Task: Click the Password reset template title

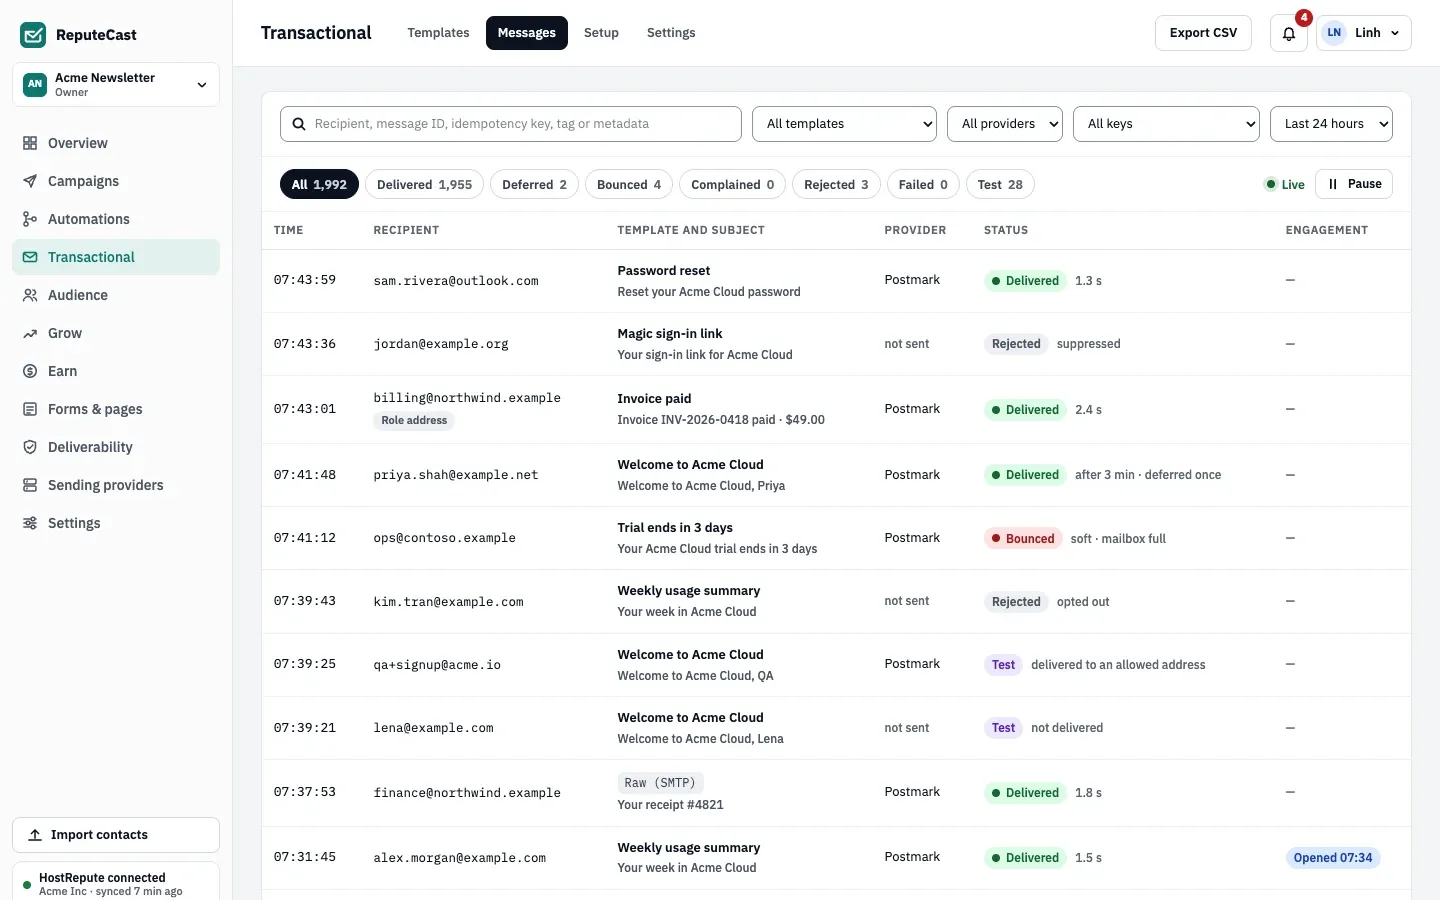Action: (x=664, y=271)
